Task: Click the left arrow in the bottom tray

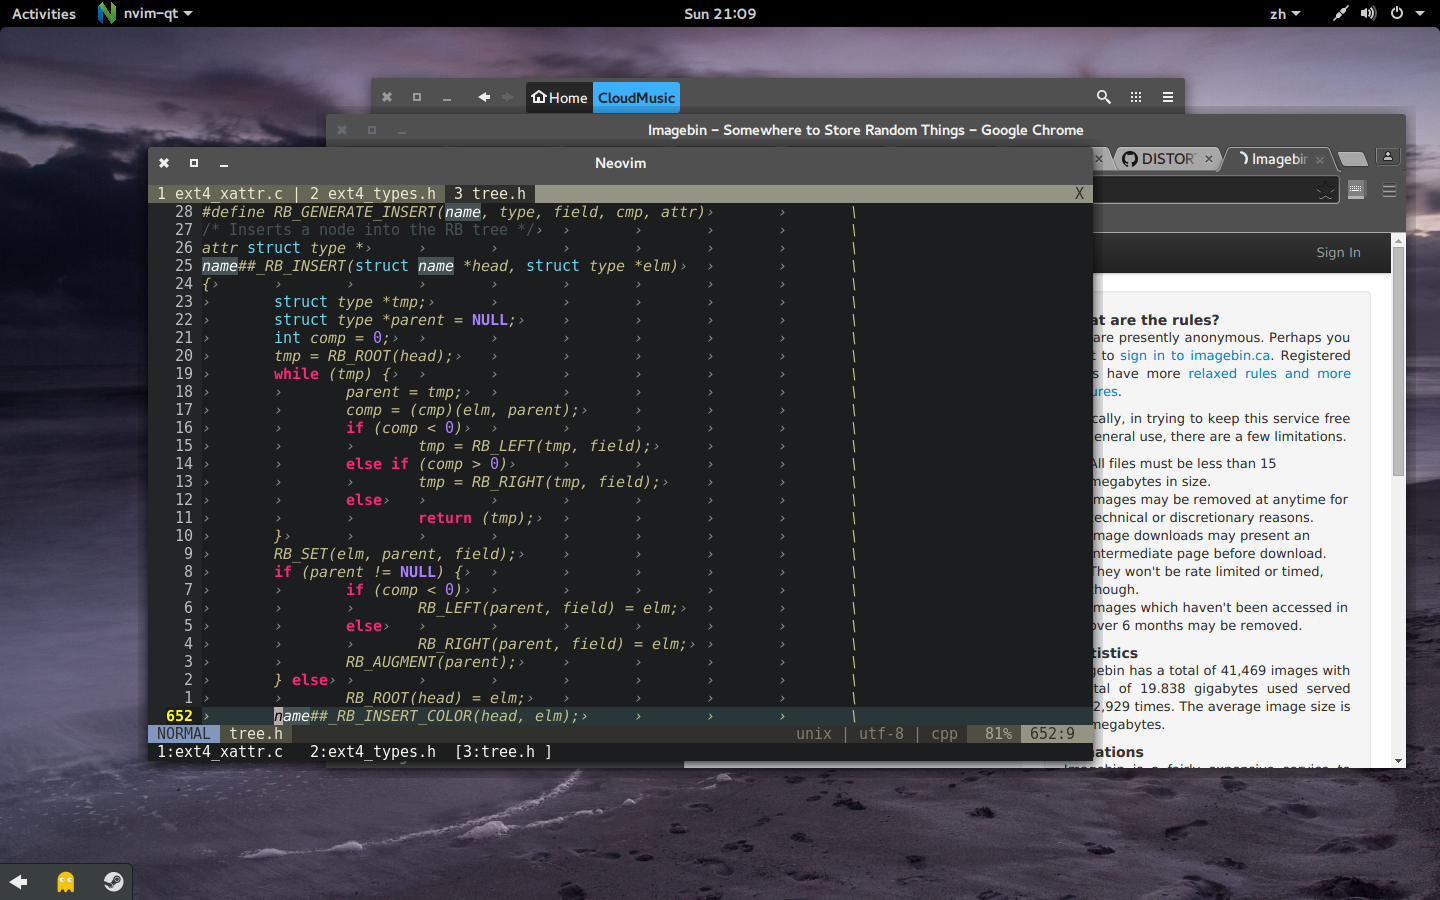Action: tap(18, 882)
